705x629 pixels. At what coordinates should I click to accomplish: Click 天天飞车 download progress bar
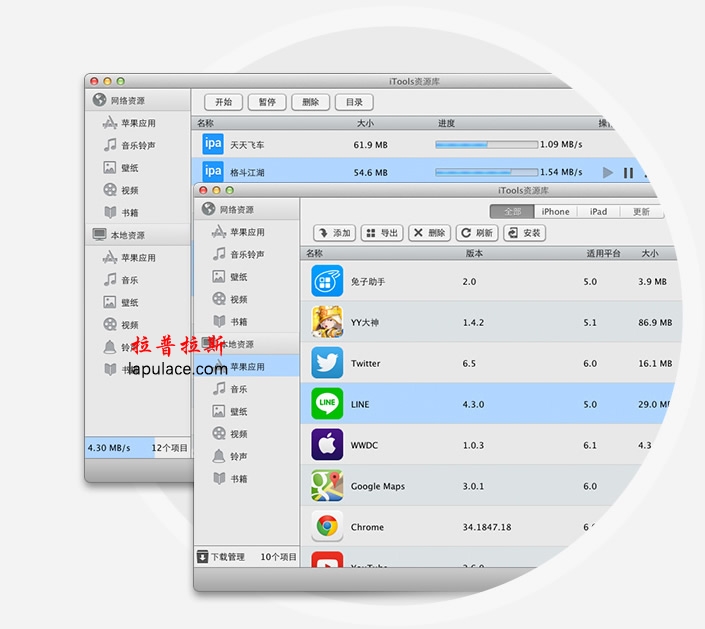486,144
